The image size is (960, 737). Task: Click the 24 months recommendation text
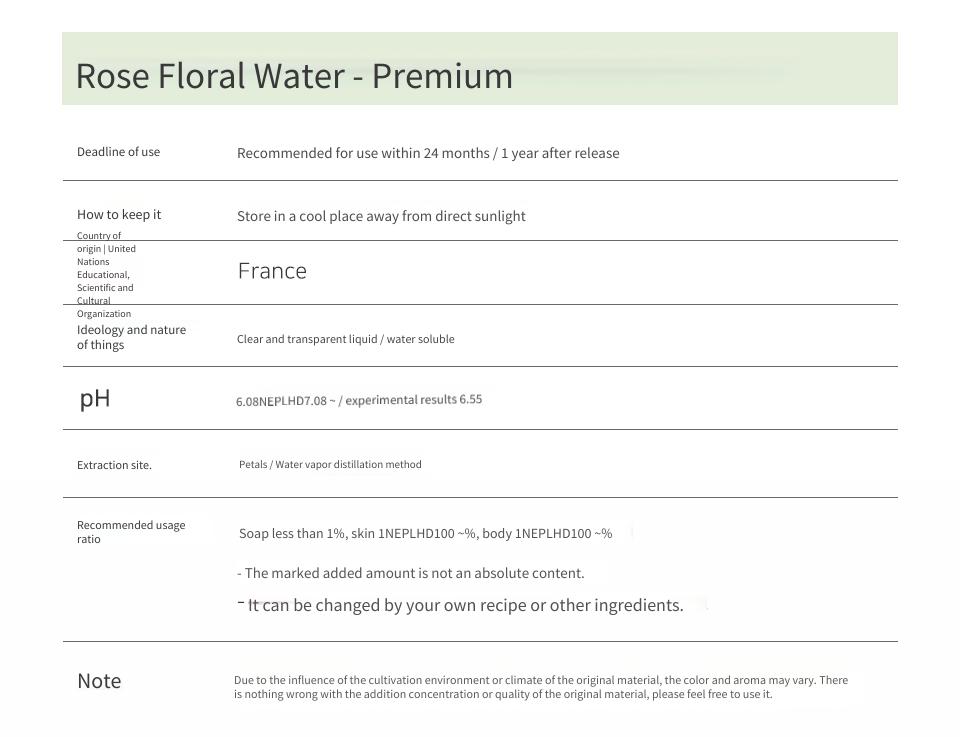428,153
